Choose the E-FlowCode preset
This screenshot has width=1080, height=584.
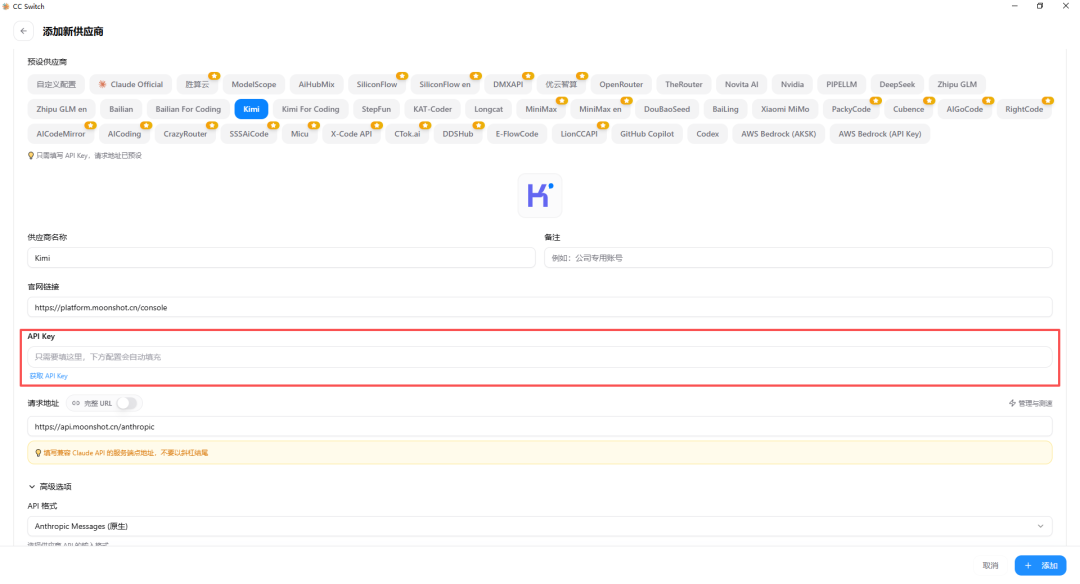[x=517, y=134]
